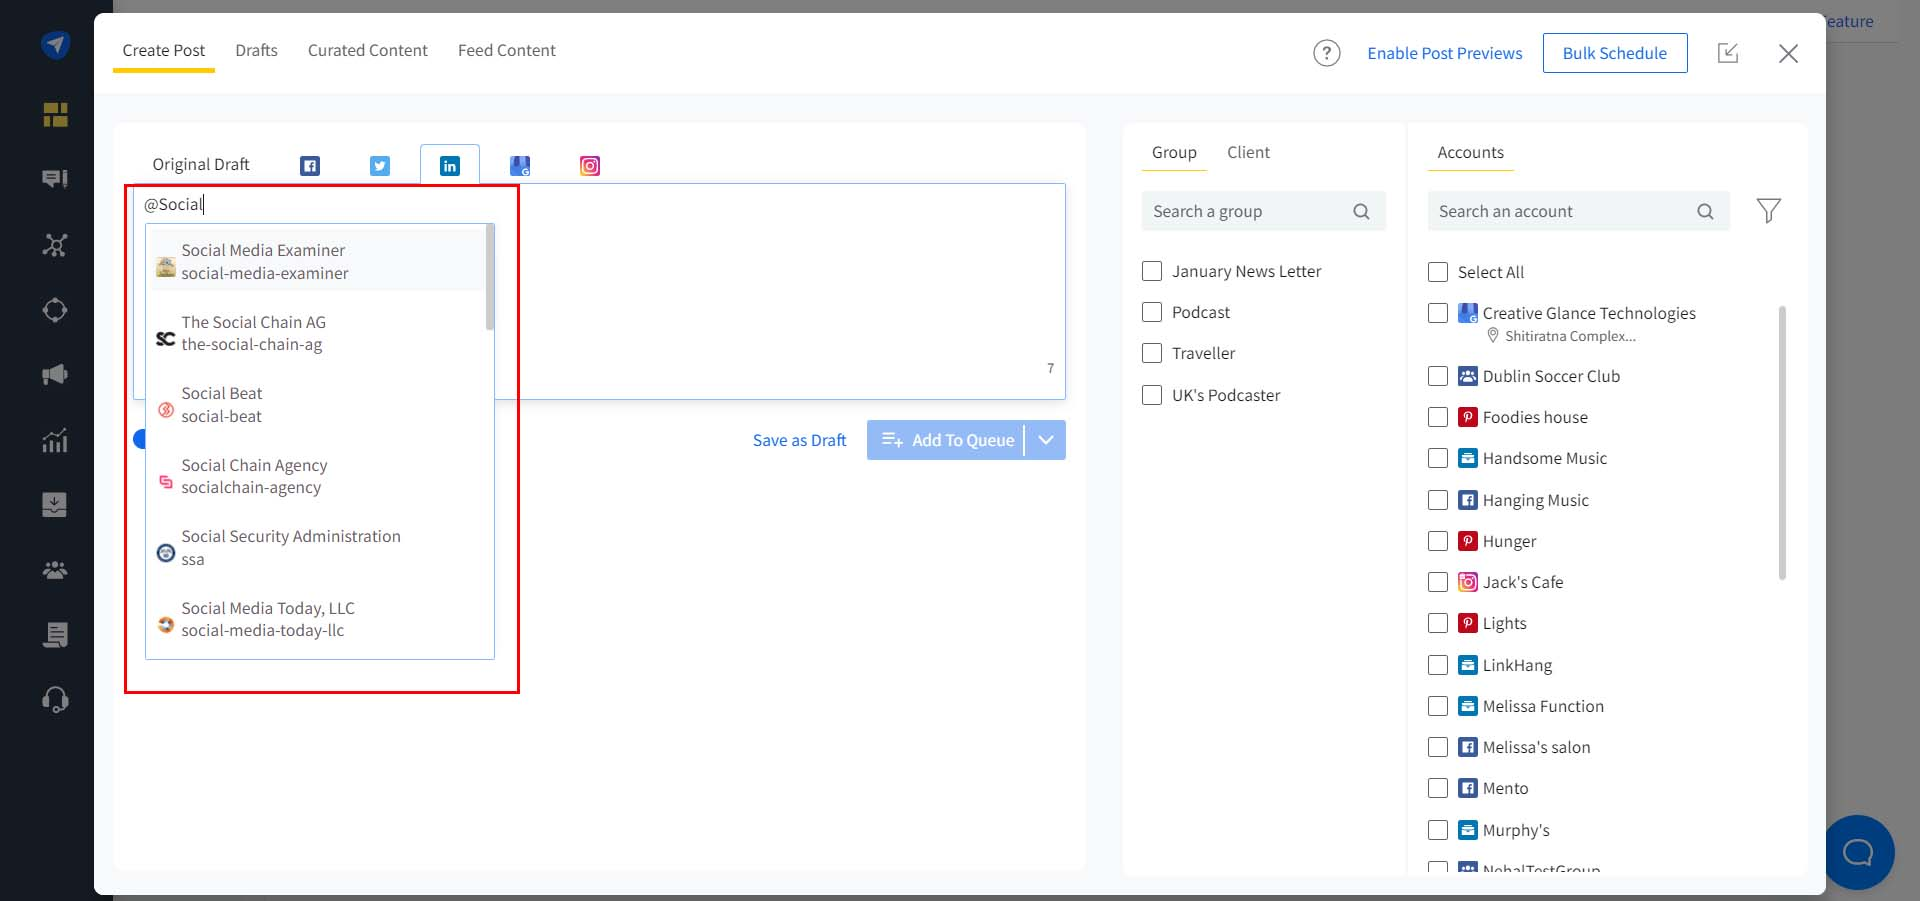Viewport: 1920px width, 901px height.
Task: Select the Accounts tab
Action: (x=1470, y=152)
